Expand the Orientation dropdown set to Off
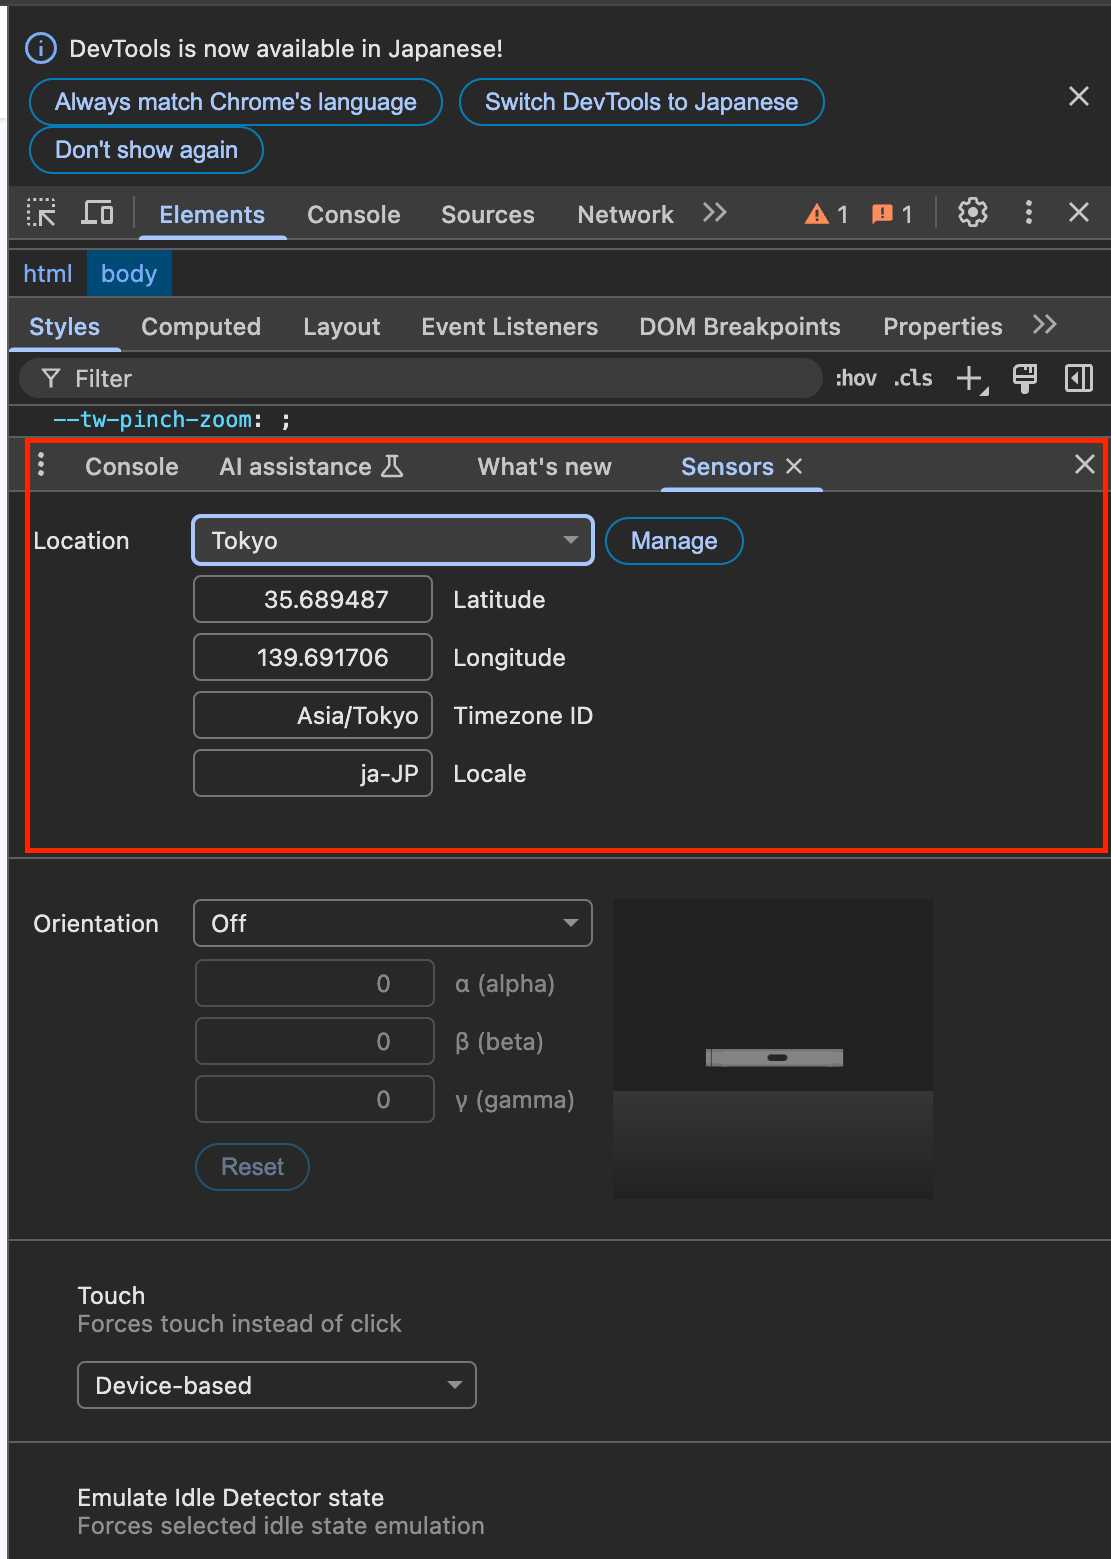 (x=393, y=924)
